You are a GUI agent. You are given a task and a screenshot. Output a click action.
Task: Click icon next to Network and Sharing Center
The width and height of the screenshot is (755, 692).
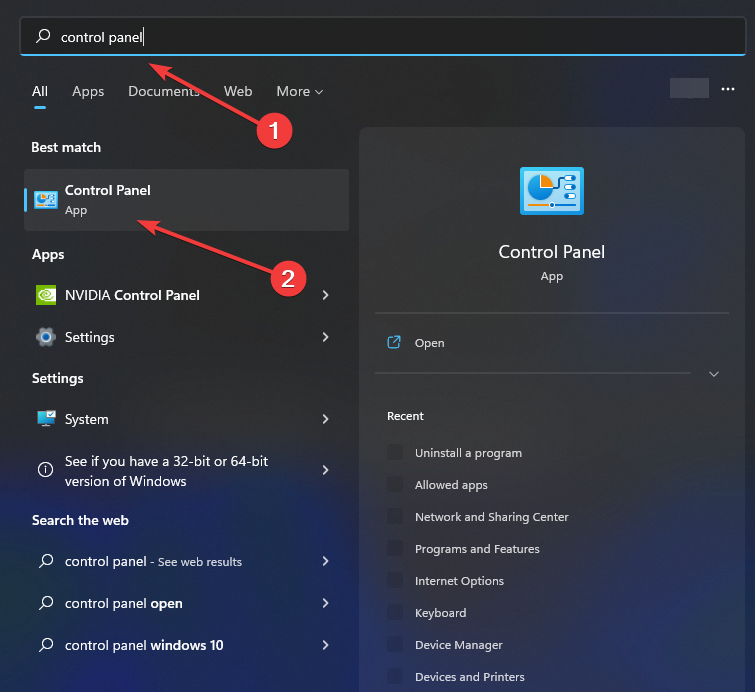tap(395, 517)
